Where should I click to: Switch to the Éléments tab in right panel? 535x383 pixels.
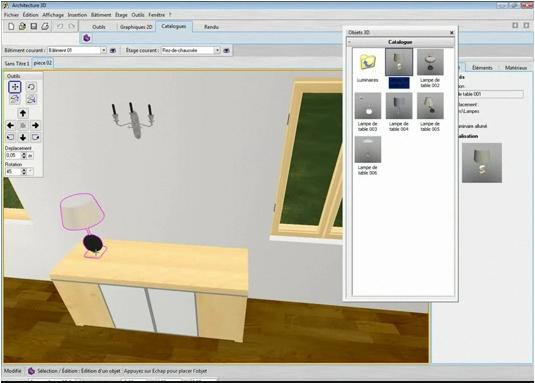pyautogui.click(x=482, y=68)
